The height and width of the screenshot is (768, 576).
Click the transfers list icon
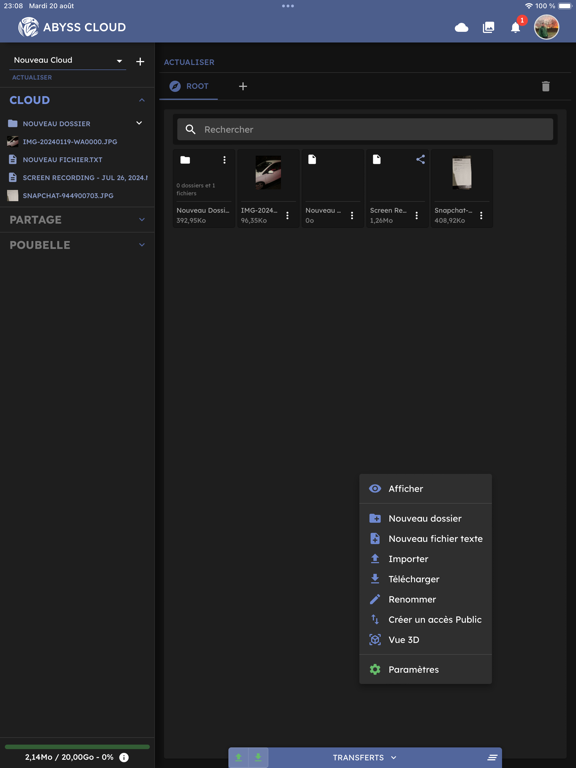tap(492, 758)
